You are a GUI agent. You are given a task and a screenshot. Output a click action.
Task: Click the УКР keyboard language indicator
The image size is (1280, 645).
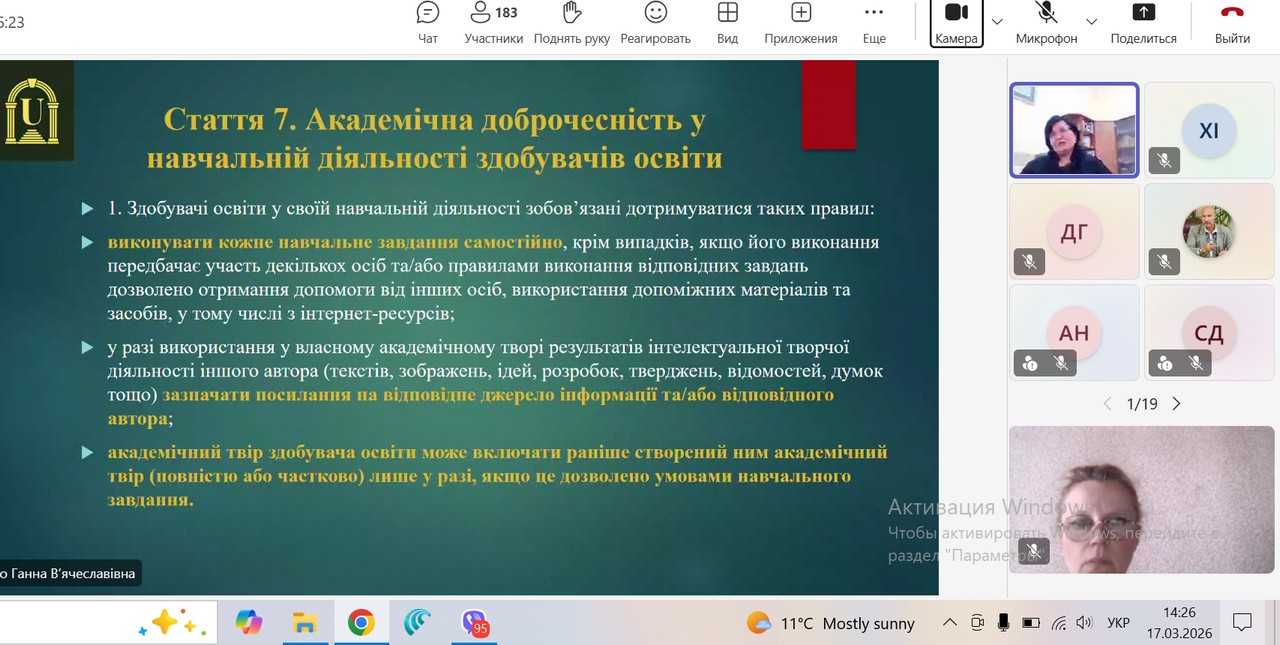(1118, 623)
